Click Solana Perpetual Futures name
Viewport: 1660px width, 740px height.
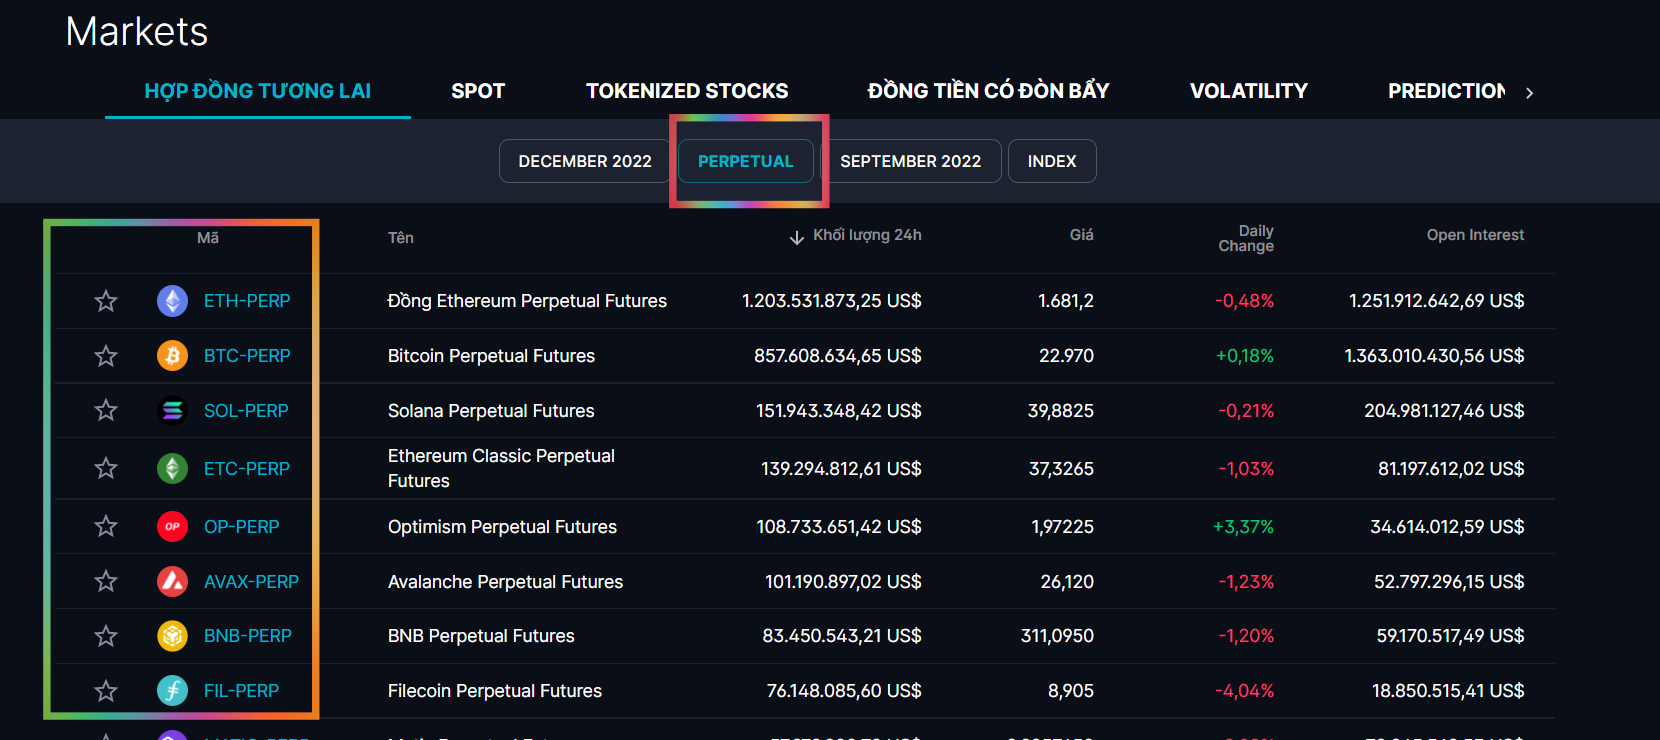(x=491, y=411)
